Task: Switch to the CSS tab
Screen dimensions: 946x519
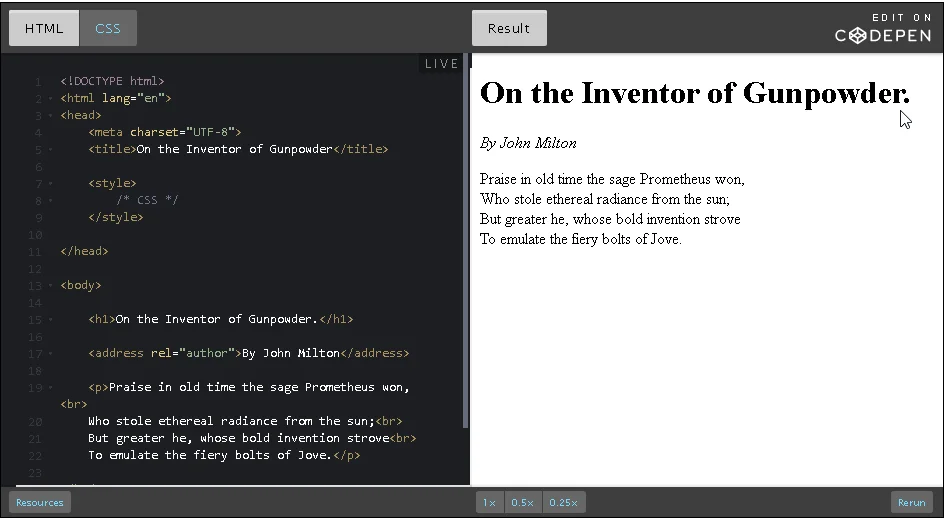Action: tap(108, 28)
